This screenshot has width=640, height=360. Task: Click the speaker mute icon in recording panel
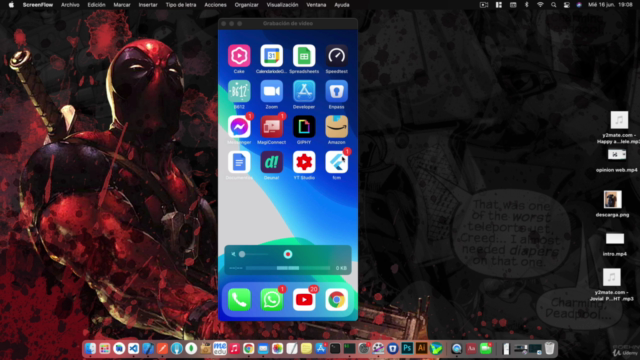(x=233, y=254)
